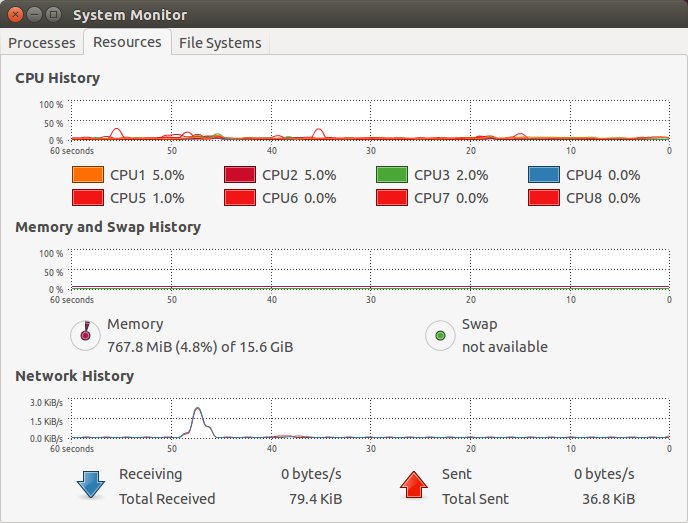The image size is (688, 523).
Task: Open the File Systems tab
Action: tap(220, 43)
